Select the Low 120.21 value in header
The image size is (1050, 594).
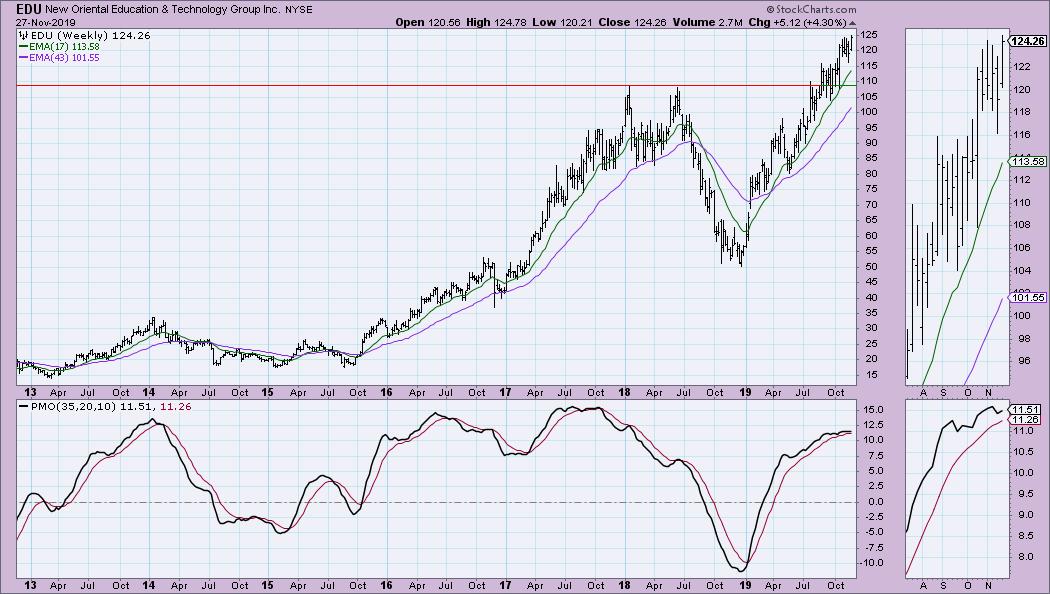pos(562,22)
